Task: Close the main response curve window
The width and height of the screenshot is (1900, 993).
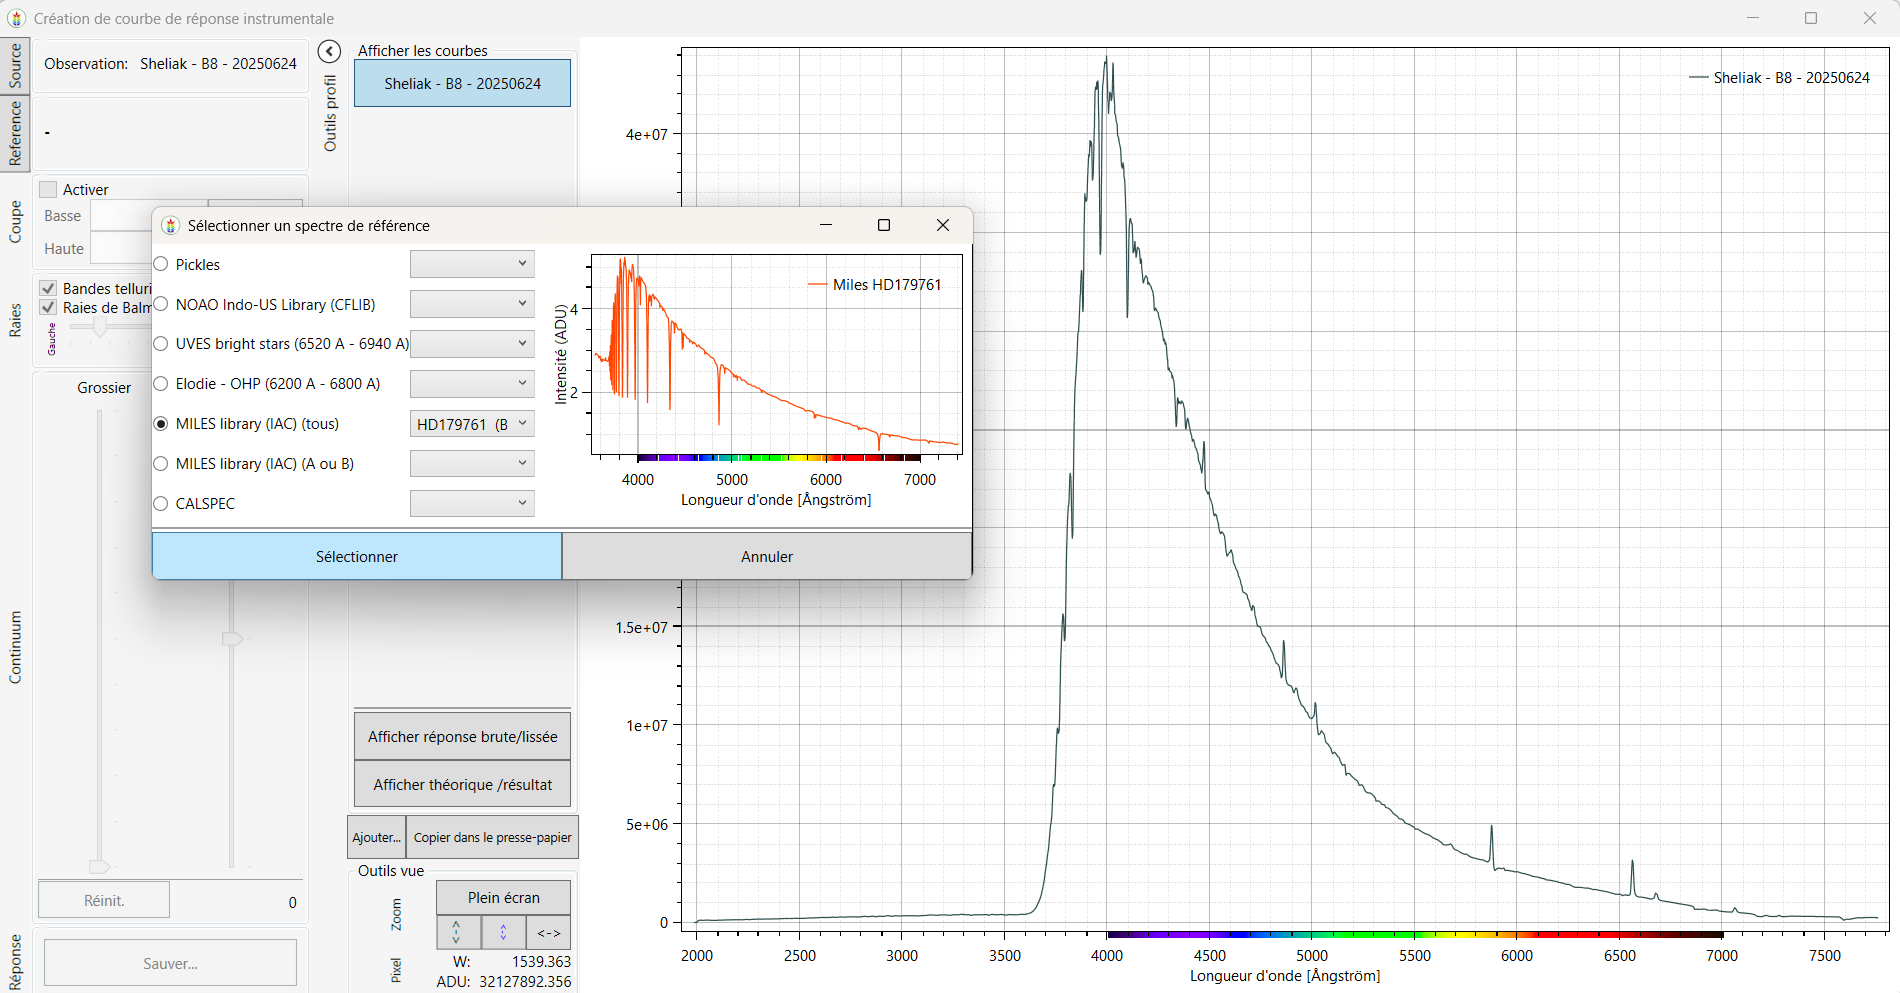Action: 1869,18
